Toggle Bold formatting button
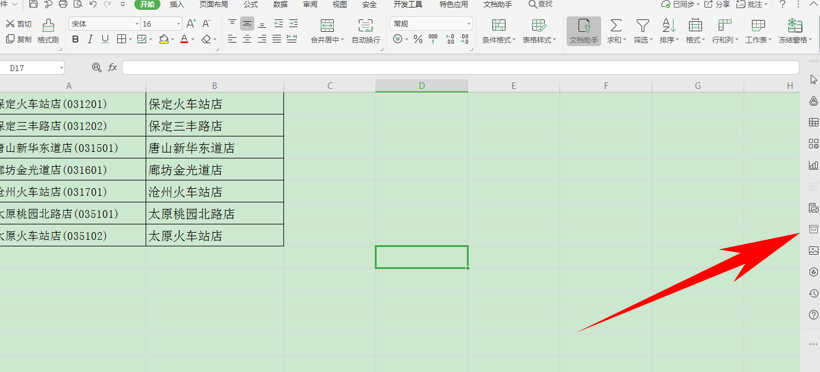 click(x=75, y=39)
